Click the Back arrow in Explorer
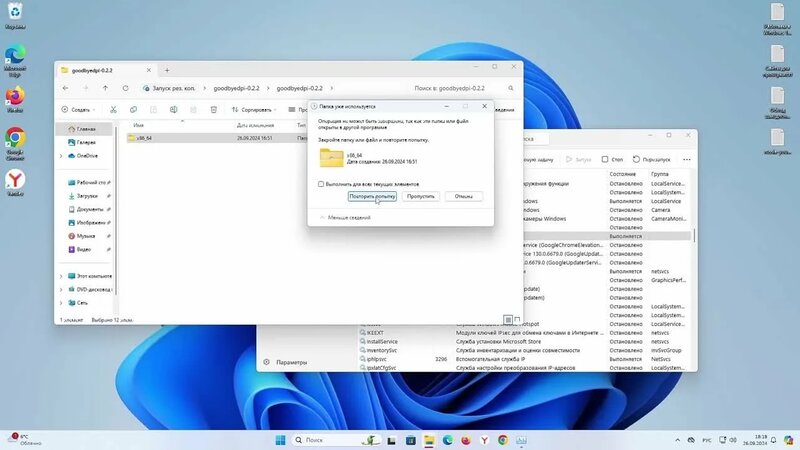 (x=65, y=88)
